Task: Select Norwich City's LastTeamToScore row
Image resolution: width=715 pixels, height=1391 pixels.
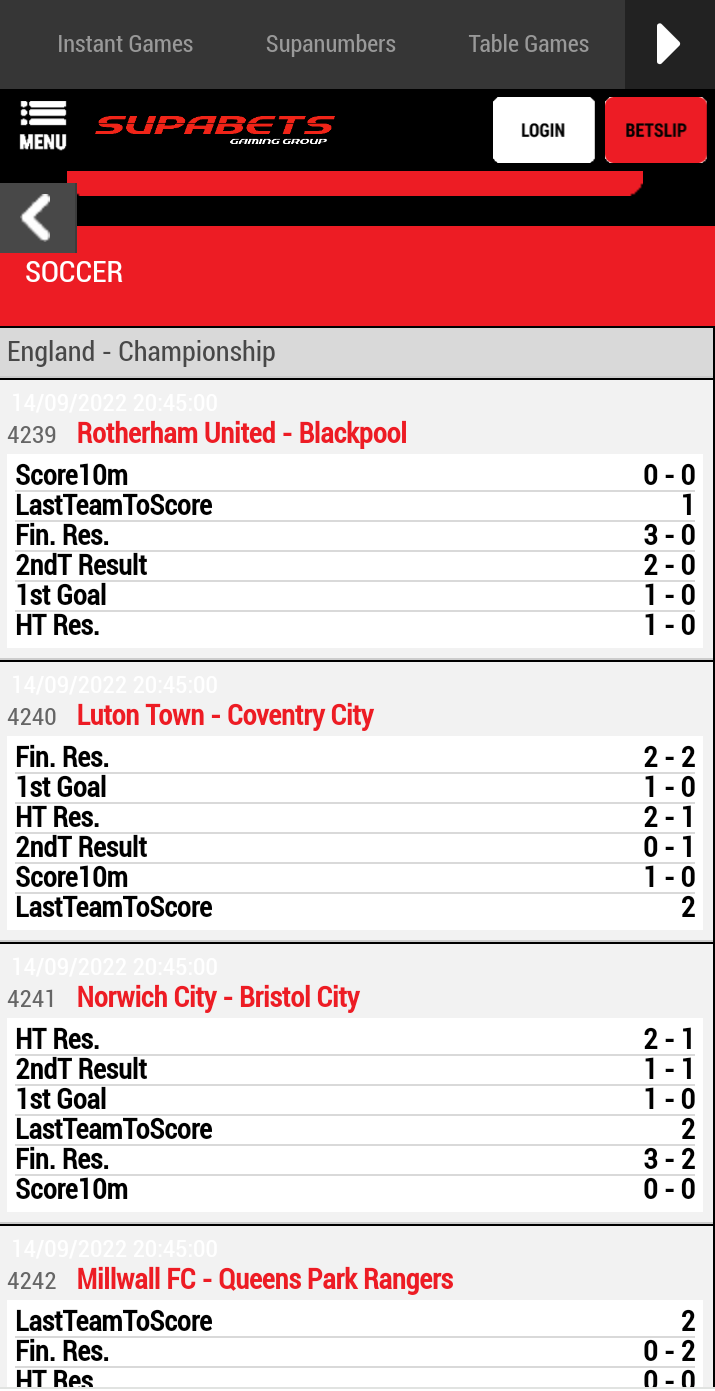Action: coord(355,1129)
